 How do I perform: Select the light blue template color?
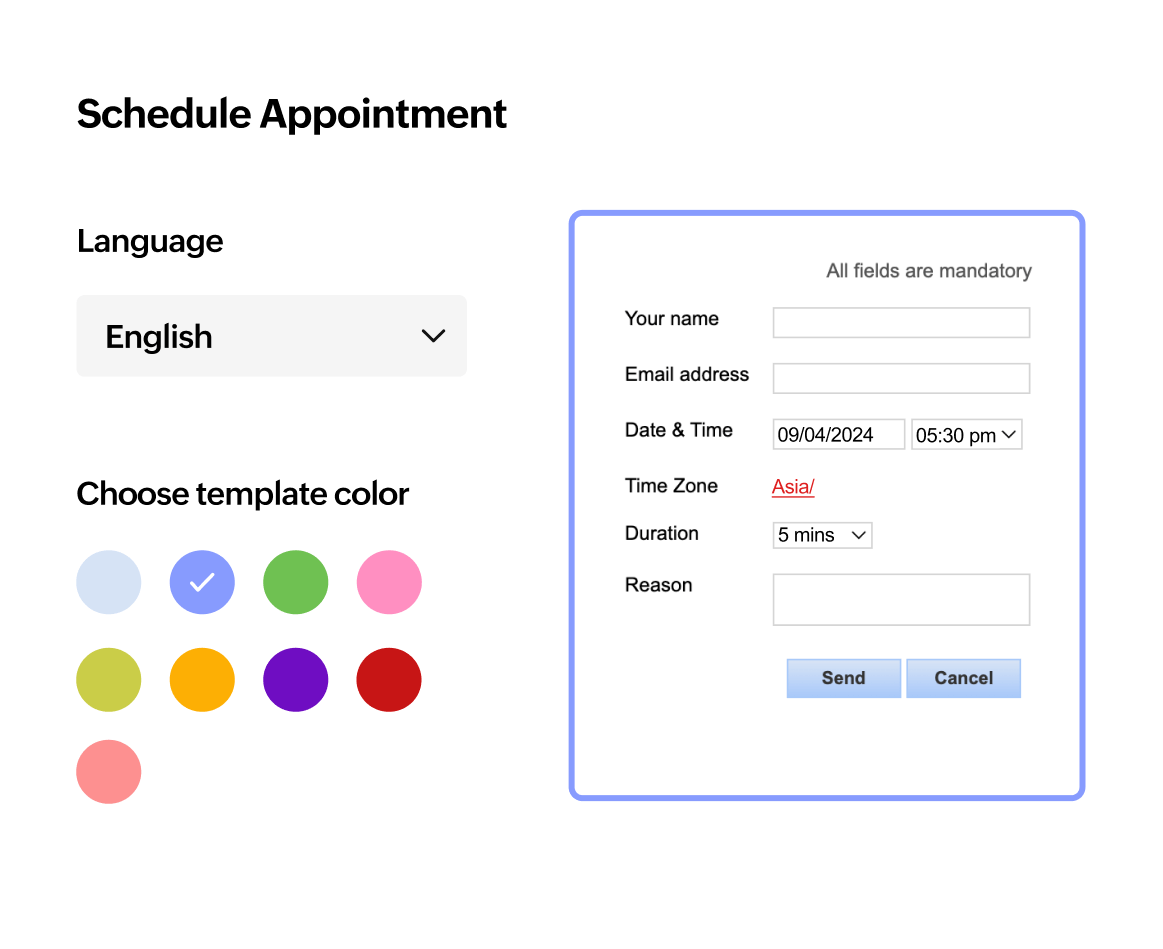click(109, 582)
